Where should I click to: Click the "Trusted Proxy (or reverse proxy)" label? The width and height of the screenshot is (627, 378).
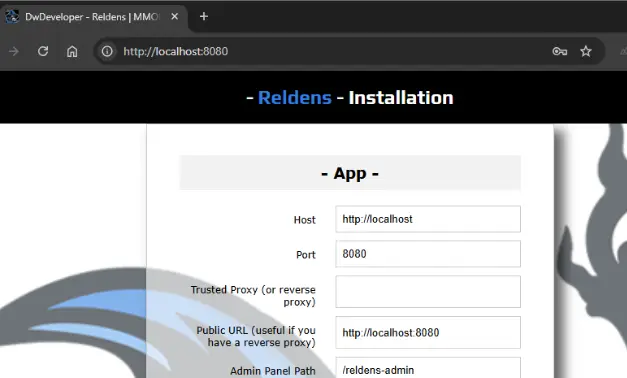tap(253, 296)
